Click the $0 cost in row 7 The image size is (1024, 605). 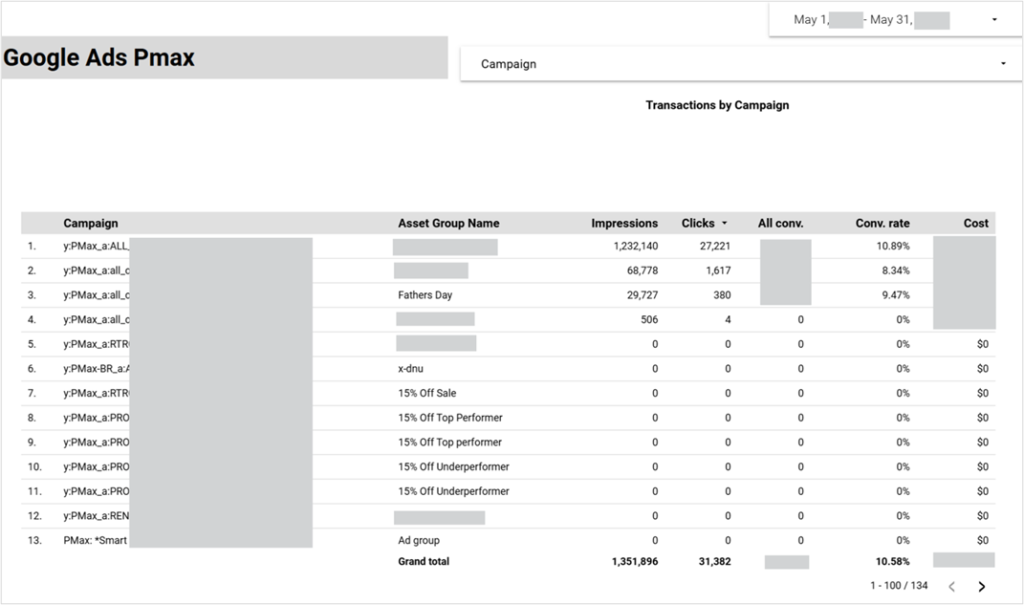(982, 393)
